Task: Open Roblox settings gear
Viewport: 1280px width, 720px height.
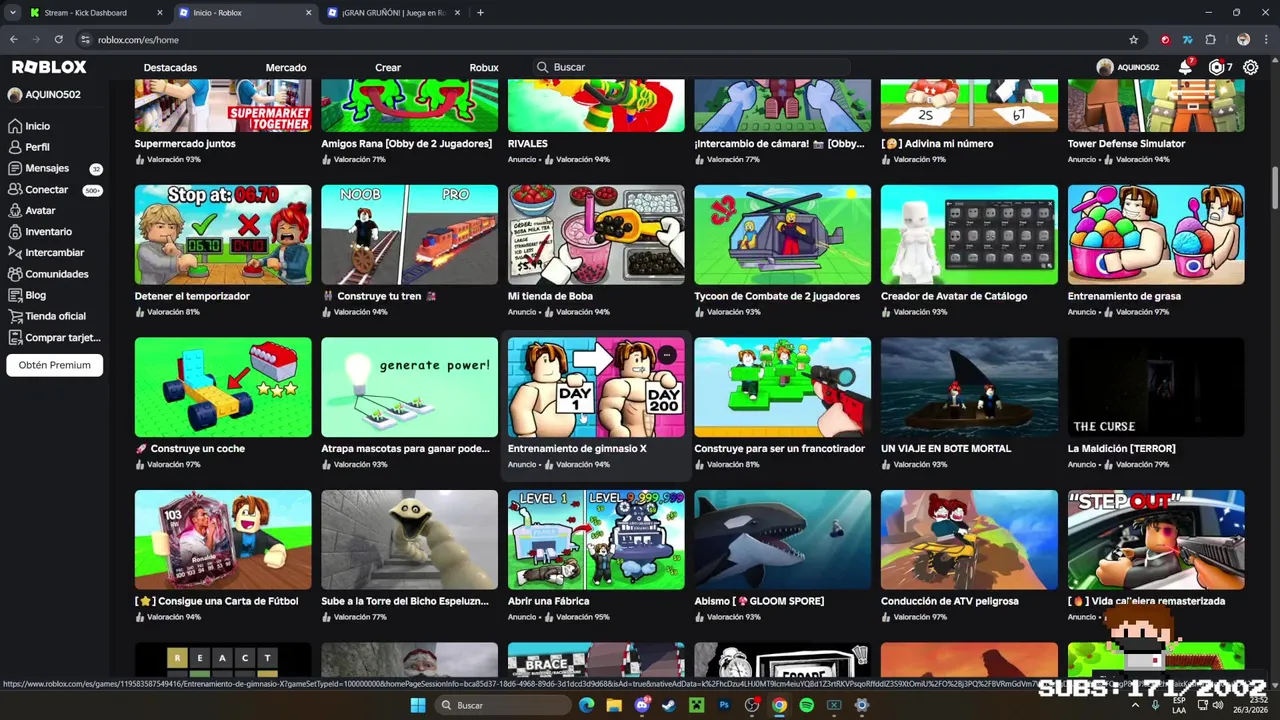Action: (1251, 67)
